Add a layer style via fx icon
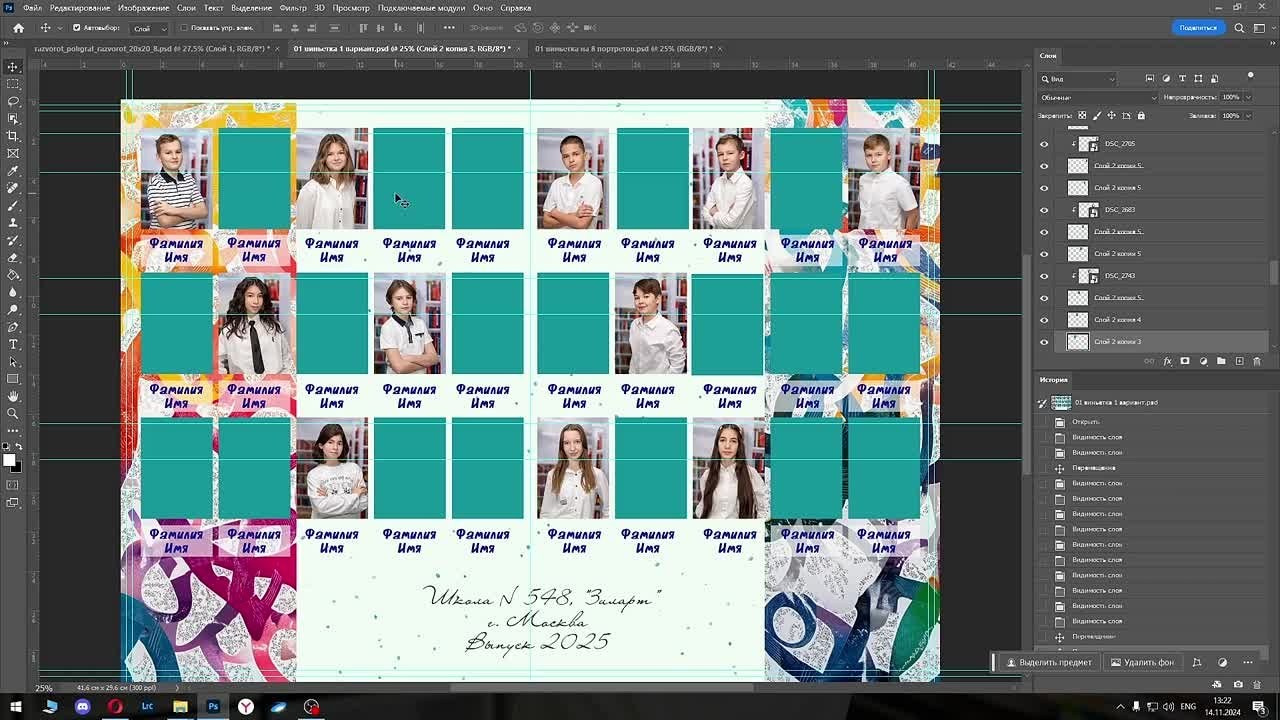1280x720 pixels. (1167, 361)
